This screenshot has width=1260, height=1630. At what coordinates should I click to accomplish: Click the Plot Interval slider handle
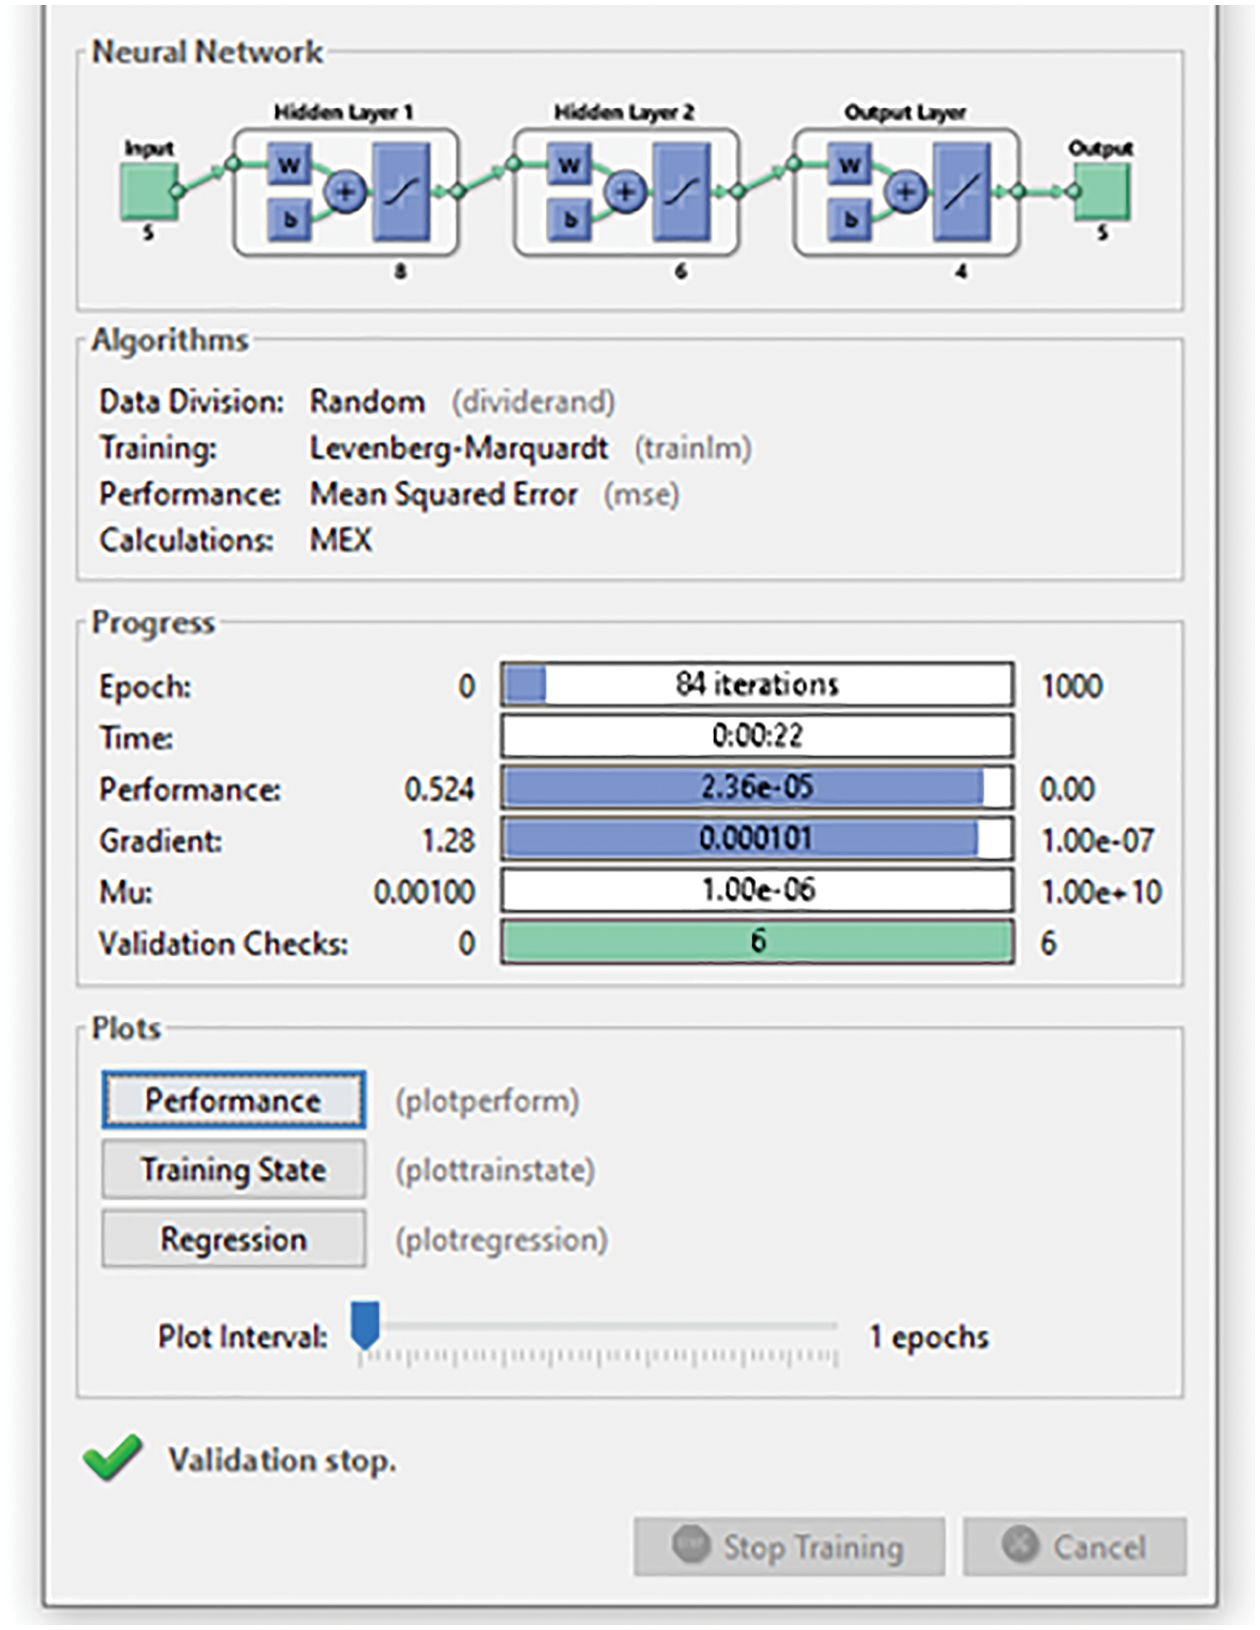point(365,1326)
